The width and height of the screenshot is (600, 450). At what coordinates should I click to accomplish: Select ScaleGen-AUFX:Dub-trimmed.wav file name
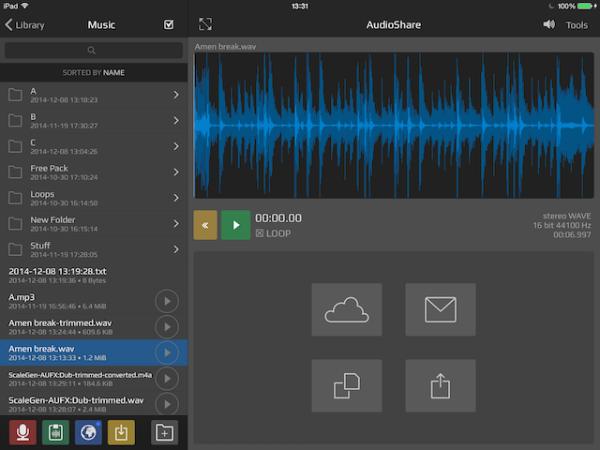click(76, 400)
